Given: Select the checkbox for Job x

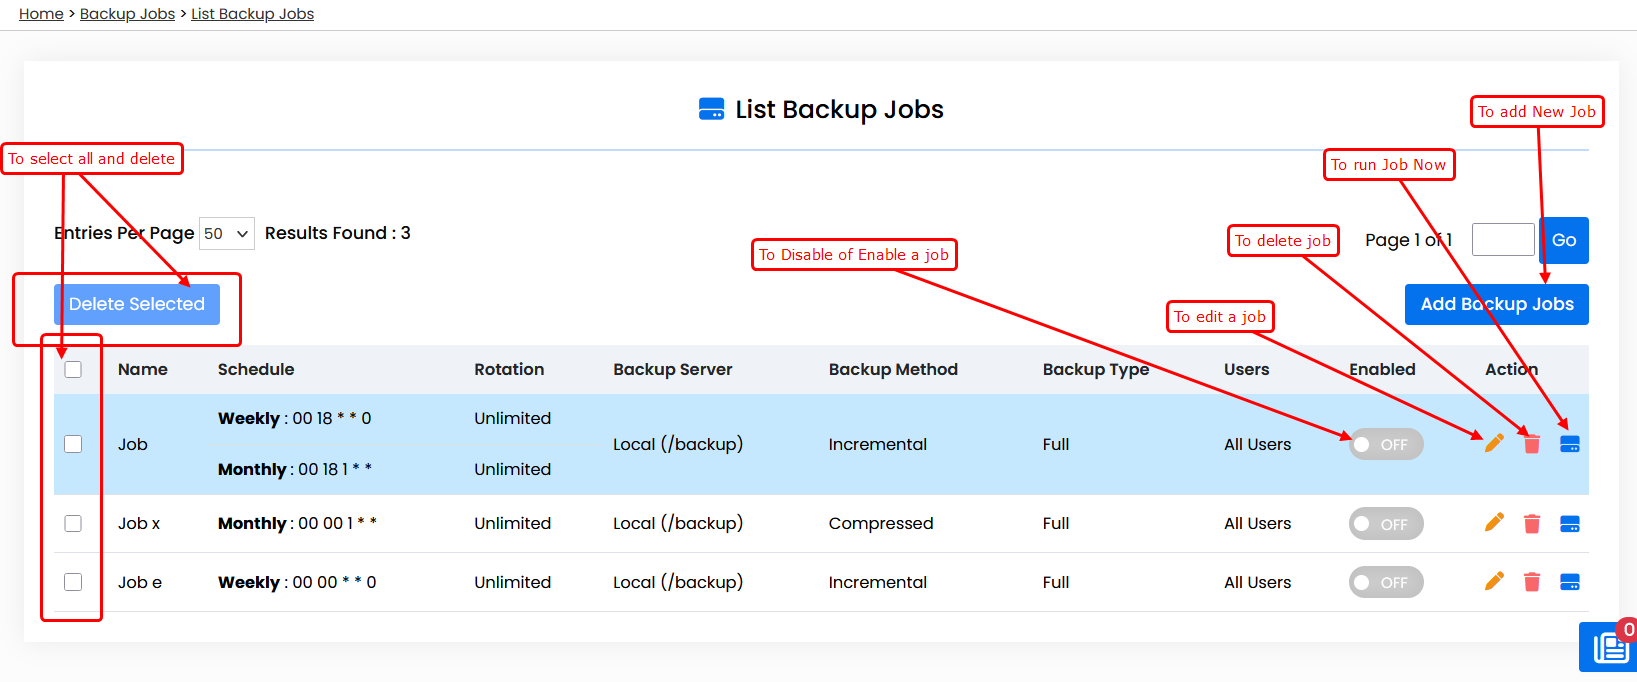Looking at the screenshot, I should [x=73, y=523].
